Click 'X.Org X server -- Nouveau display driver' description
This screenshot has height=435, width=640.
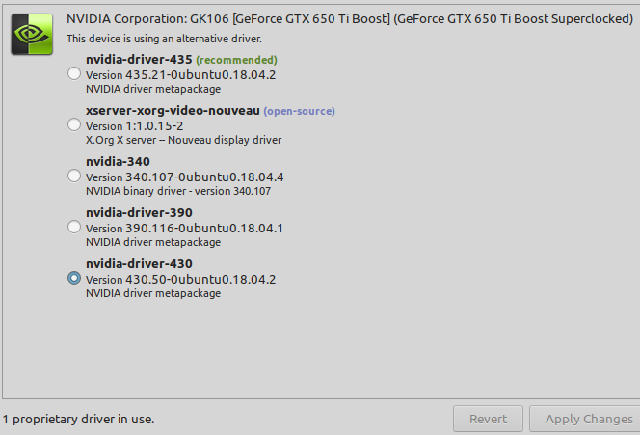184,140
